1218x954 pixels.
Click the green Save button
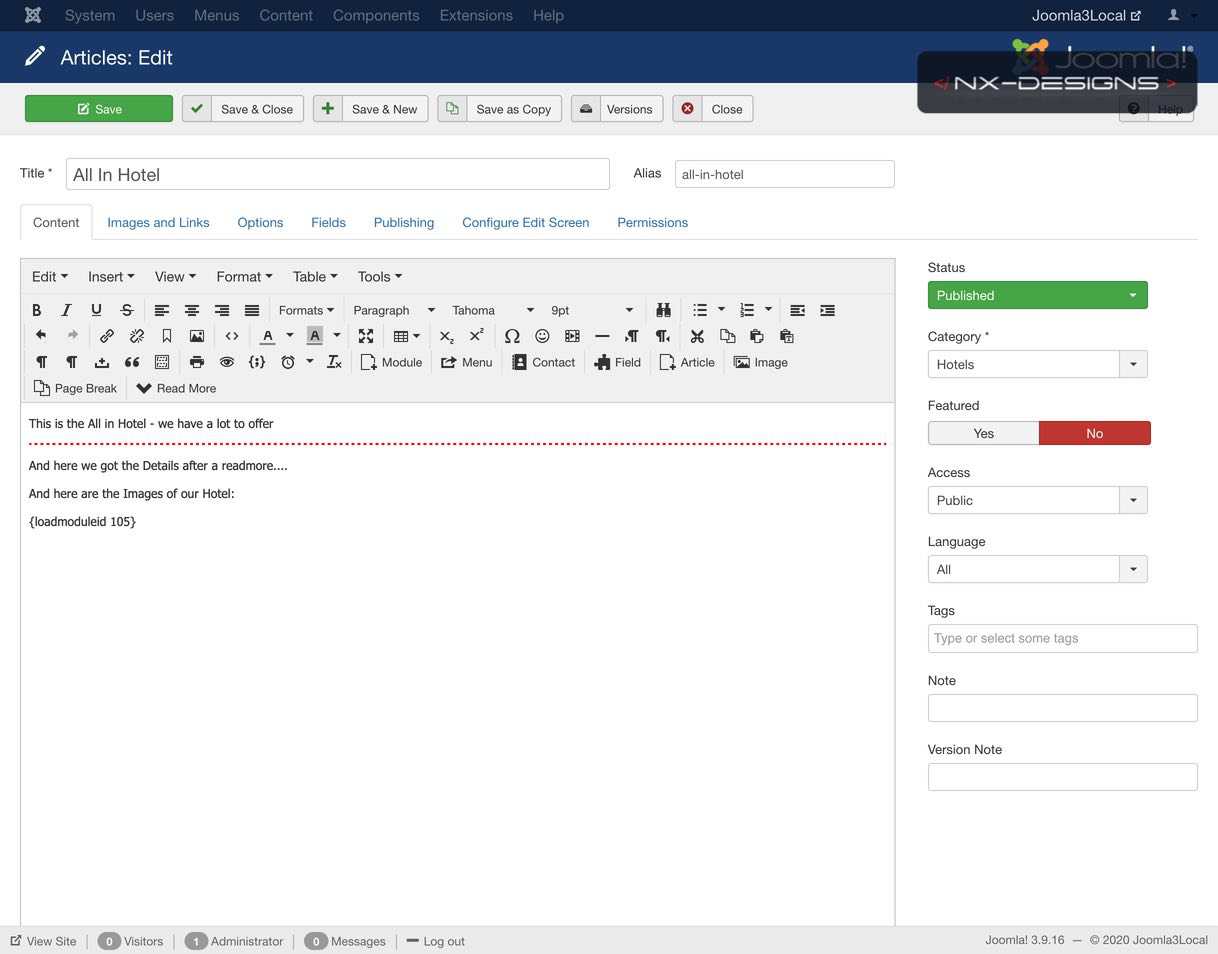point(99,109)
